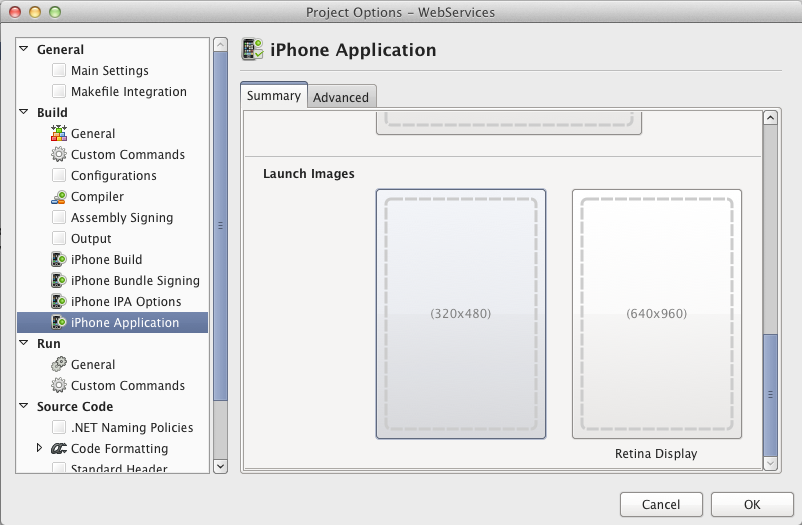Open the Output settings
The width and height of the screenshot is (802, 525).
[x=91, y=238]
